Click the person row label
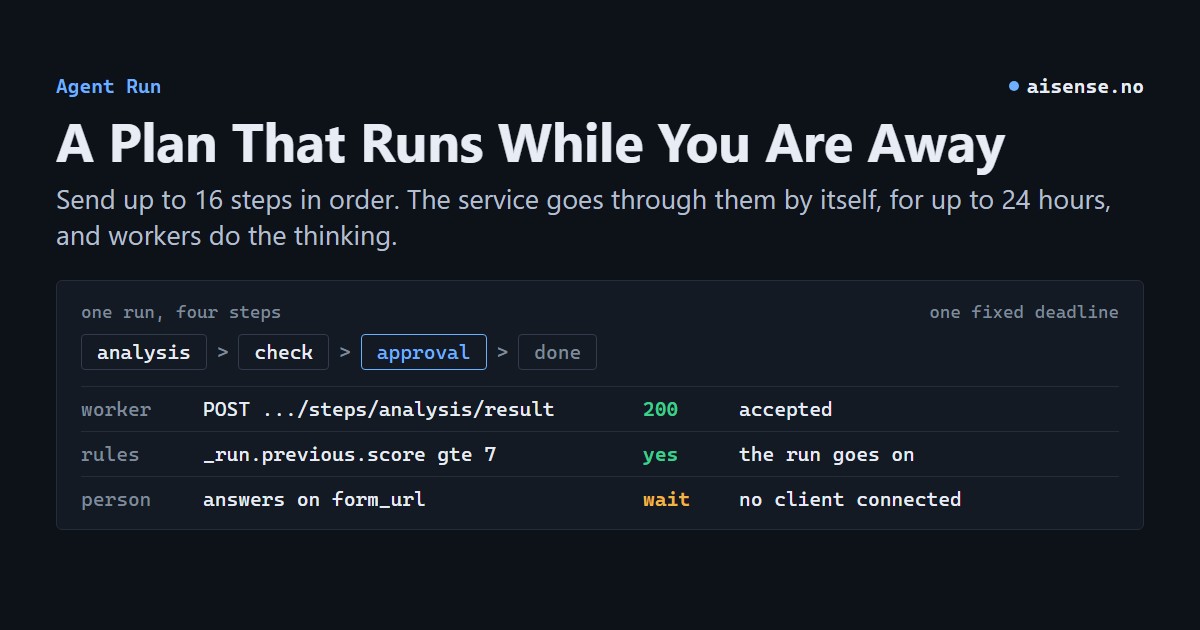The height and width of the screenshot is (630, 1200). [x=116, y=499]
